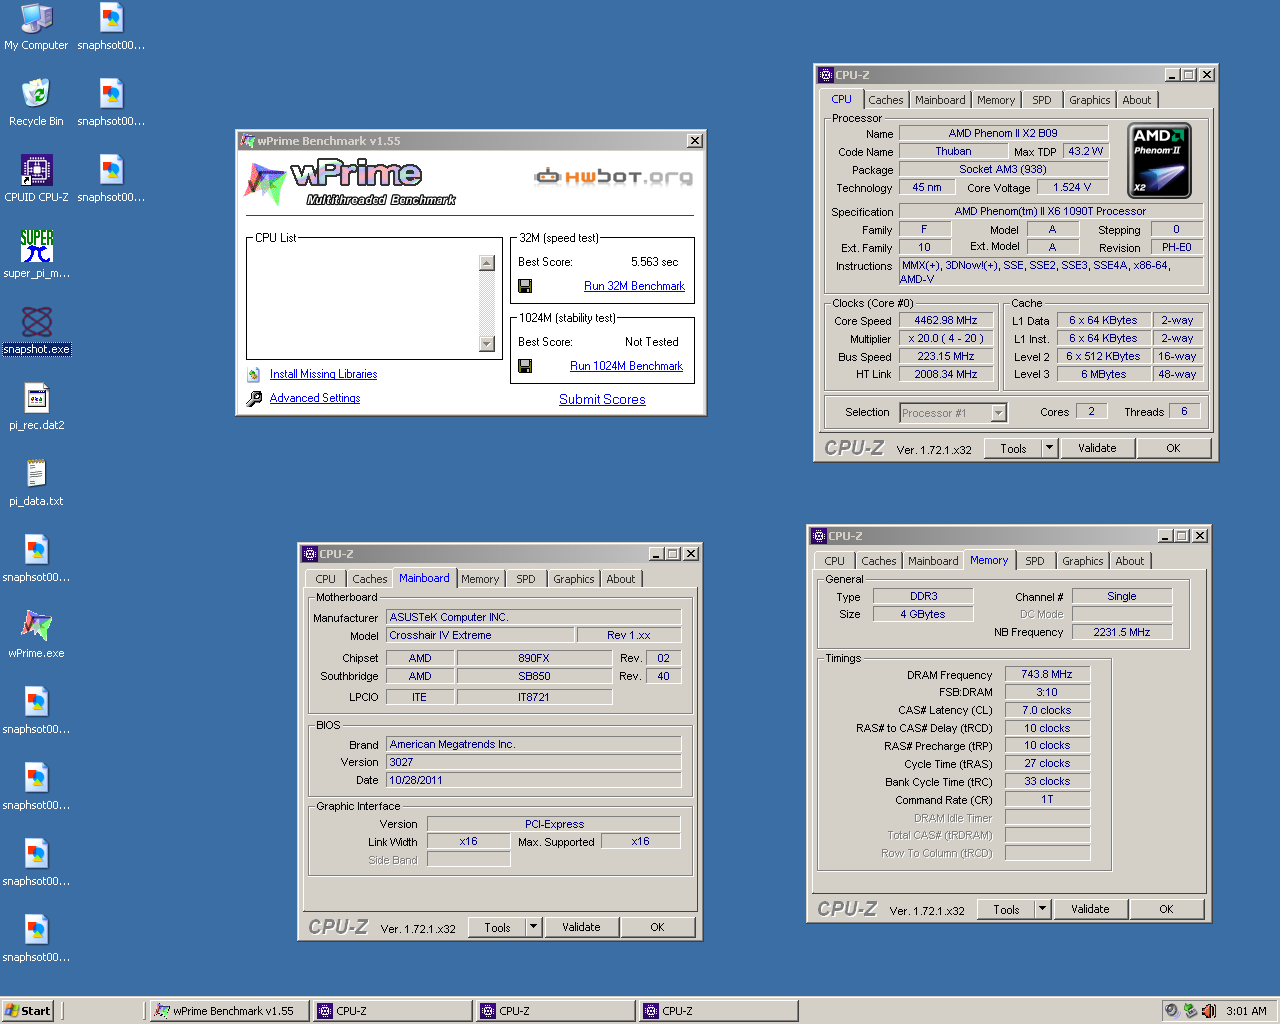Screen dimensions: 1280x1024
Task: Select the pi_data.txt file icon
Action: 36,474
